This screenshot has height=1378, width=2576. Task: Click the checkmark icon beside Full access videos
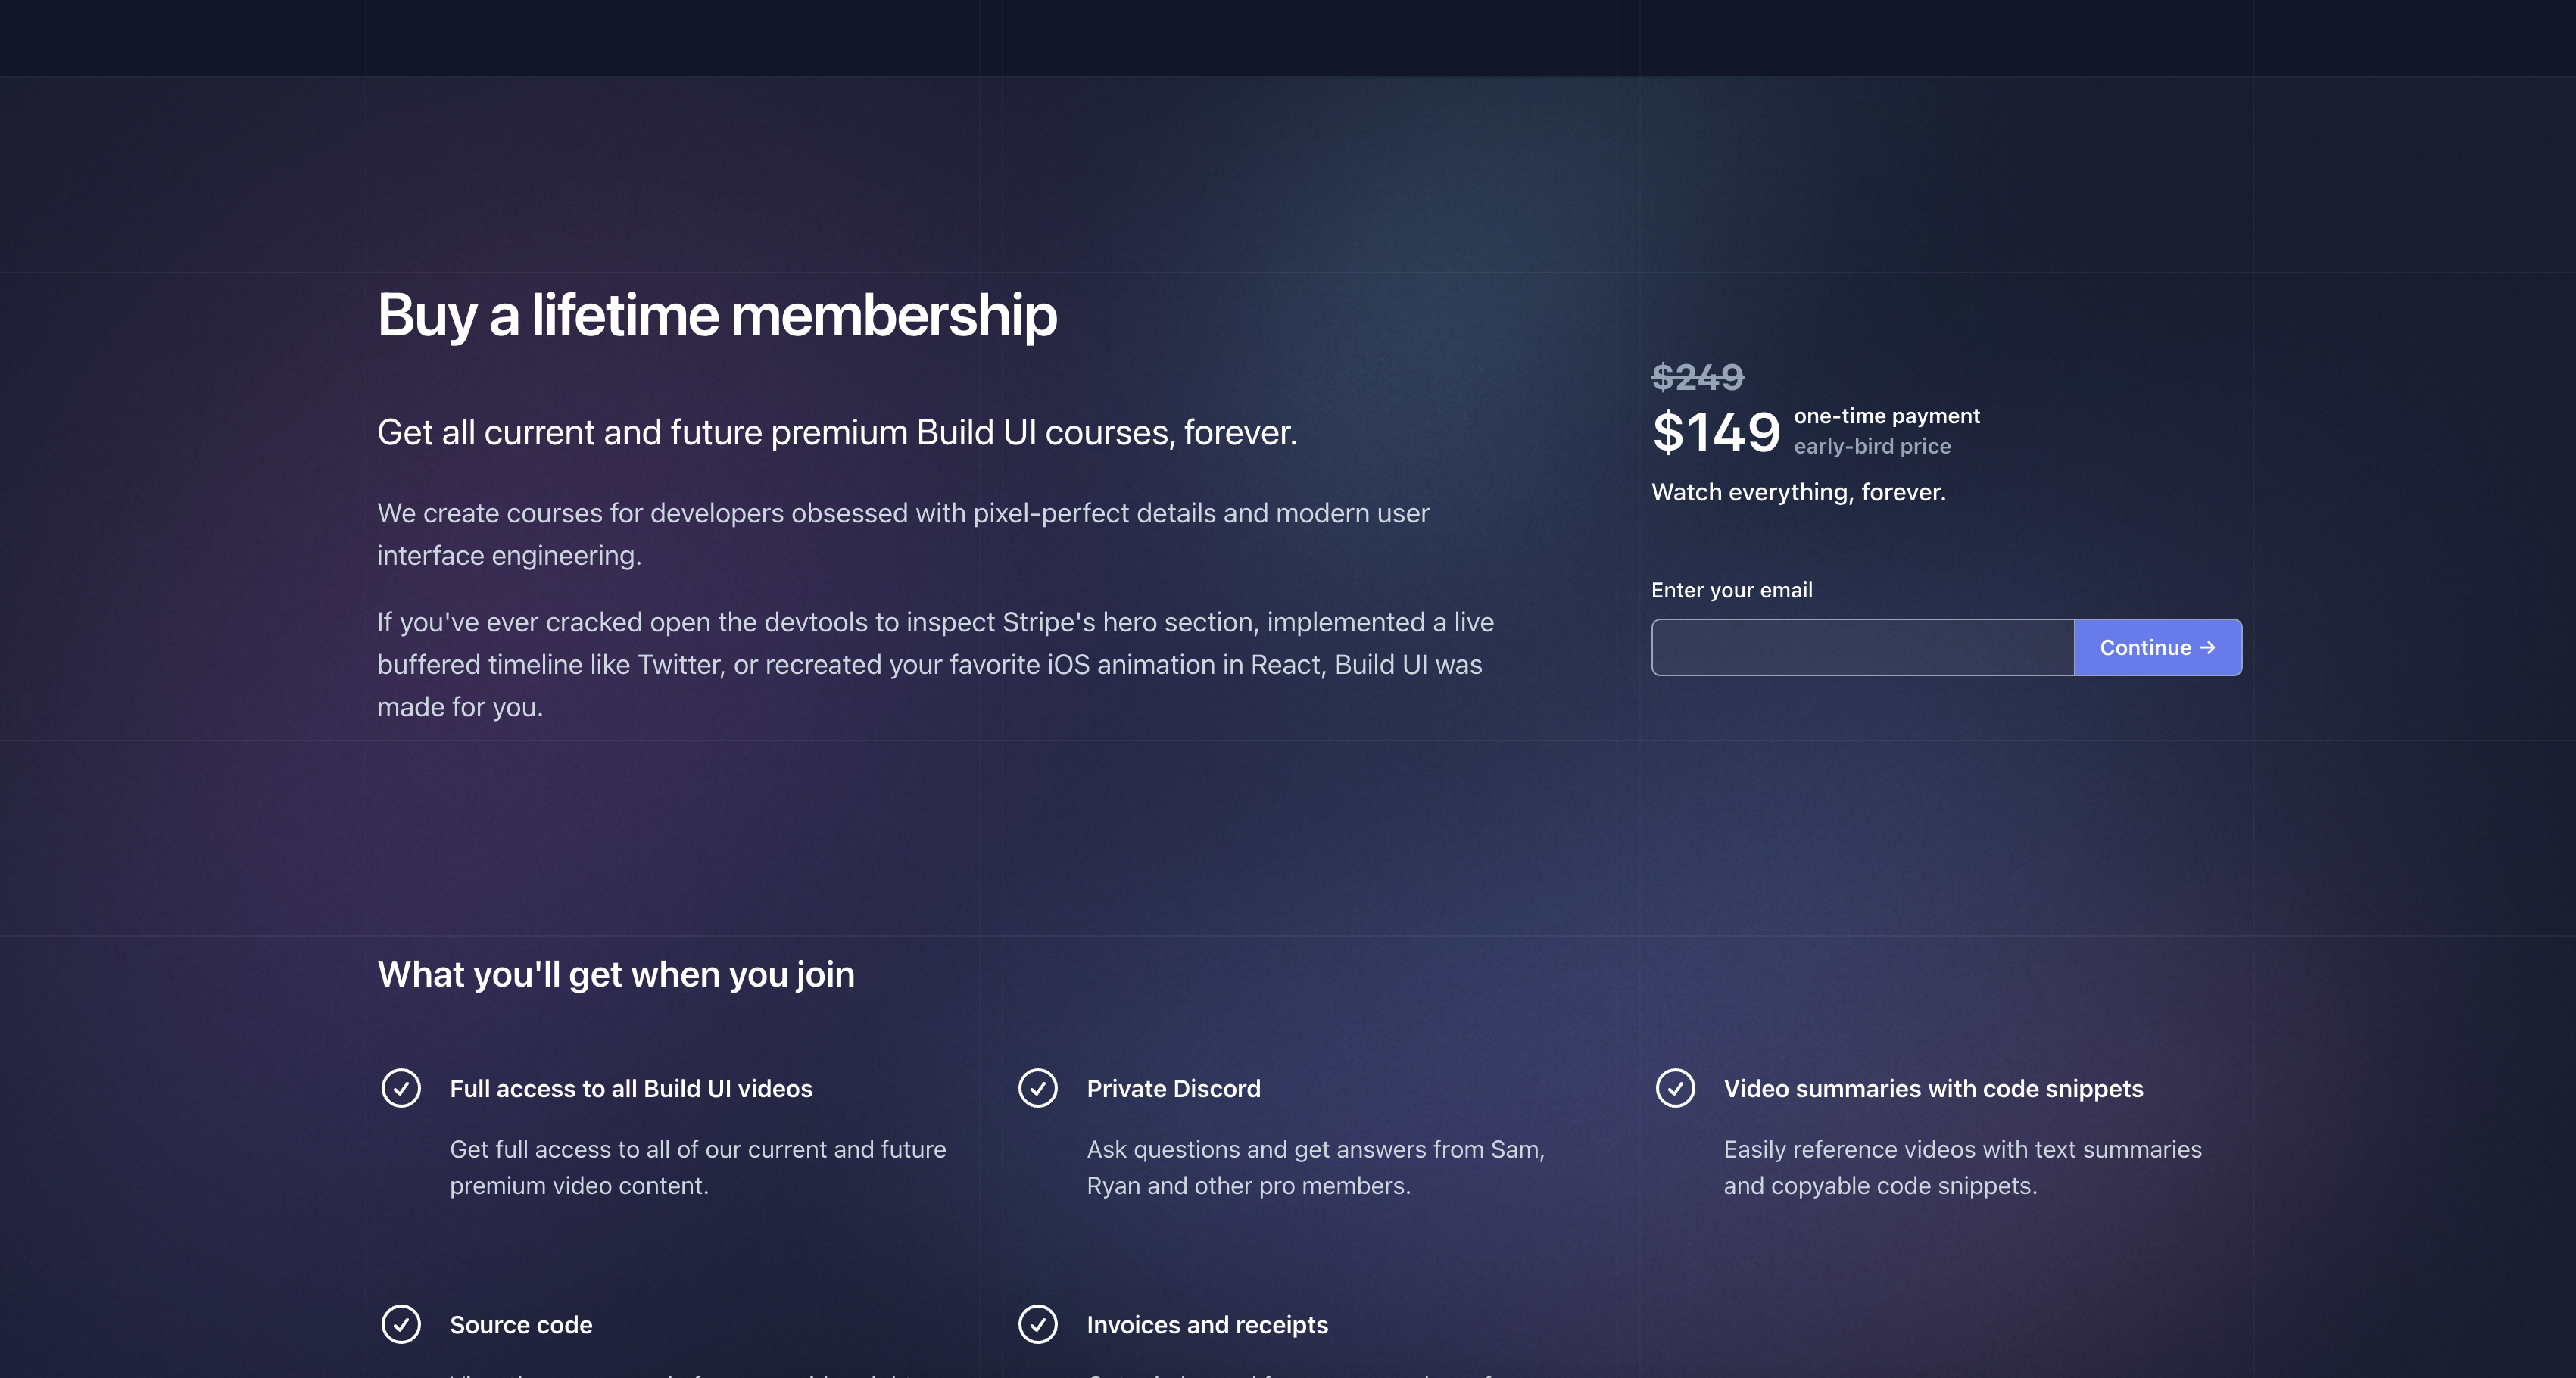click(x=401, y=1088)
